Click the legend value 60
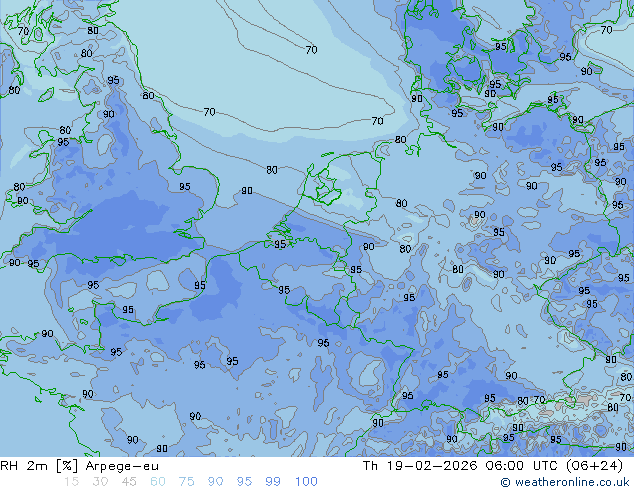 (x=158, y=482)
